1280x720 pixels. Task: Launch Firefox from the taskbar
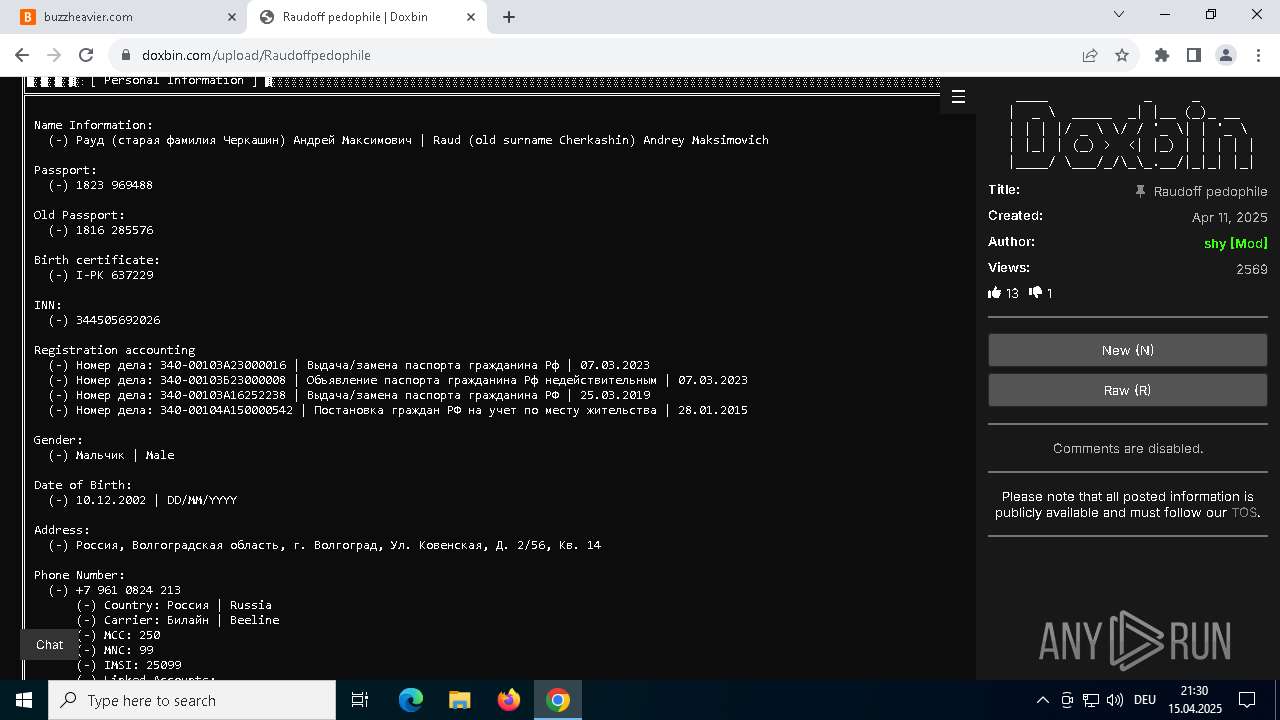(509, 700)
